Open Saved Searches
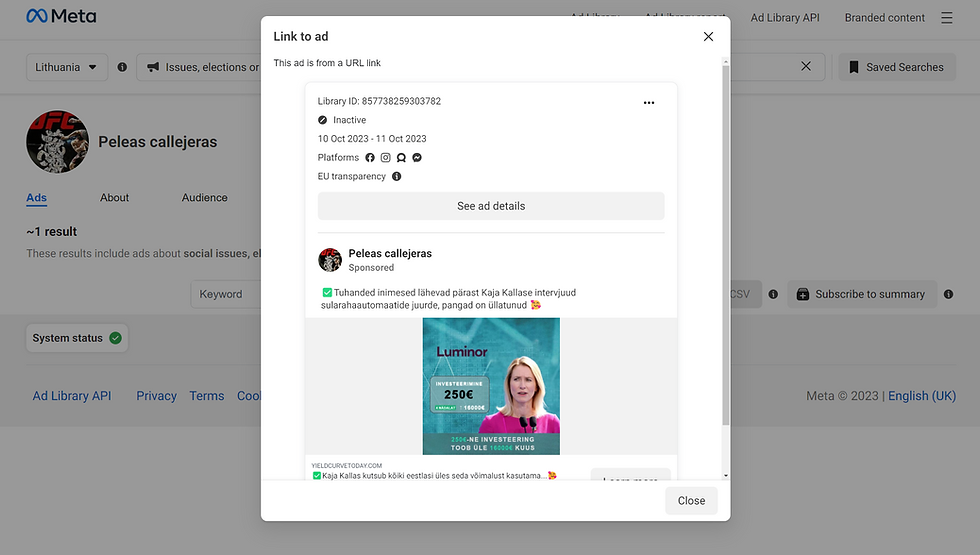 (897, 67)
